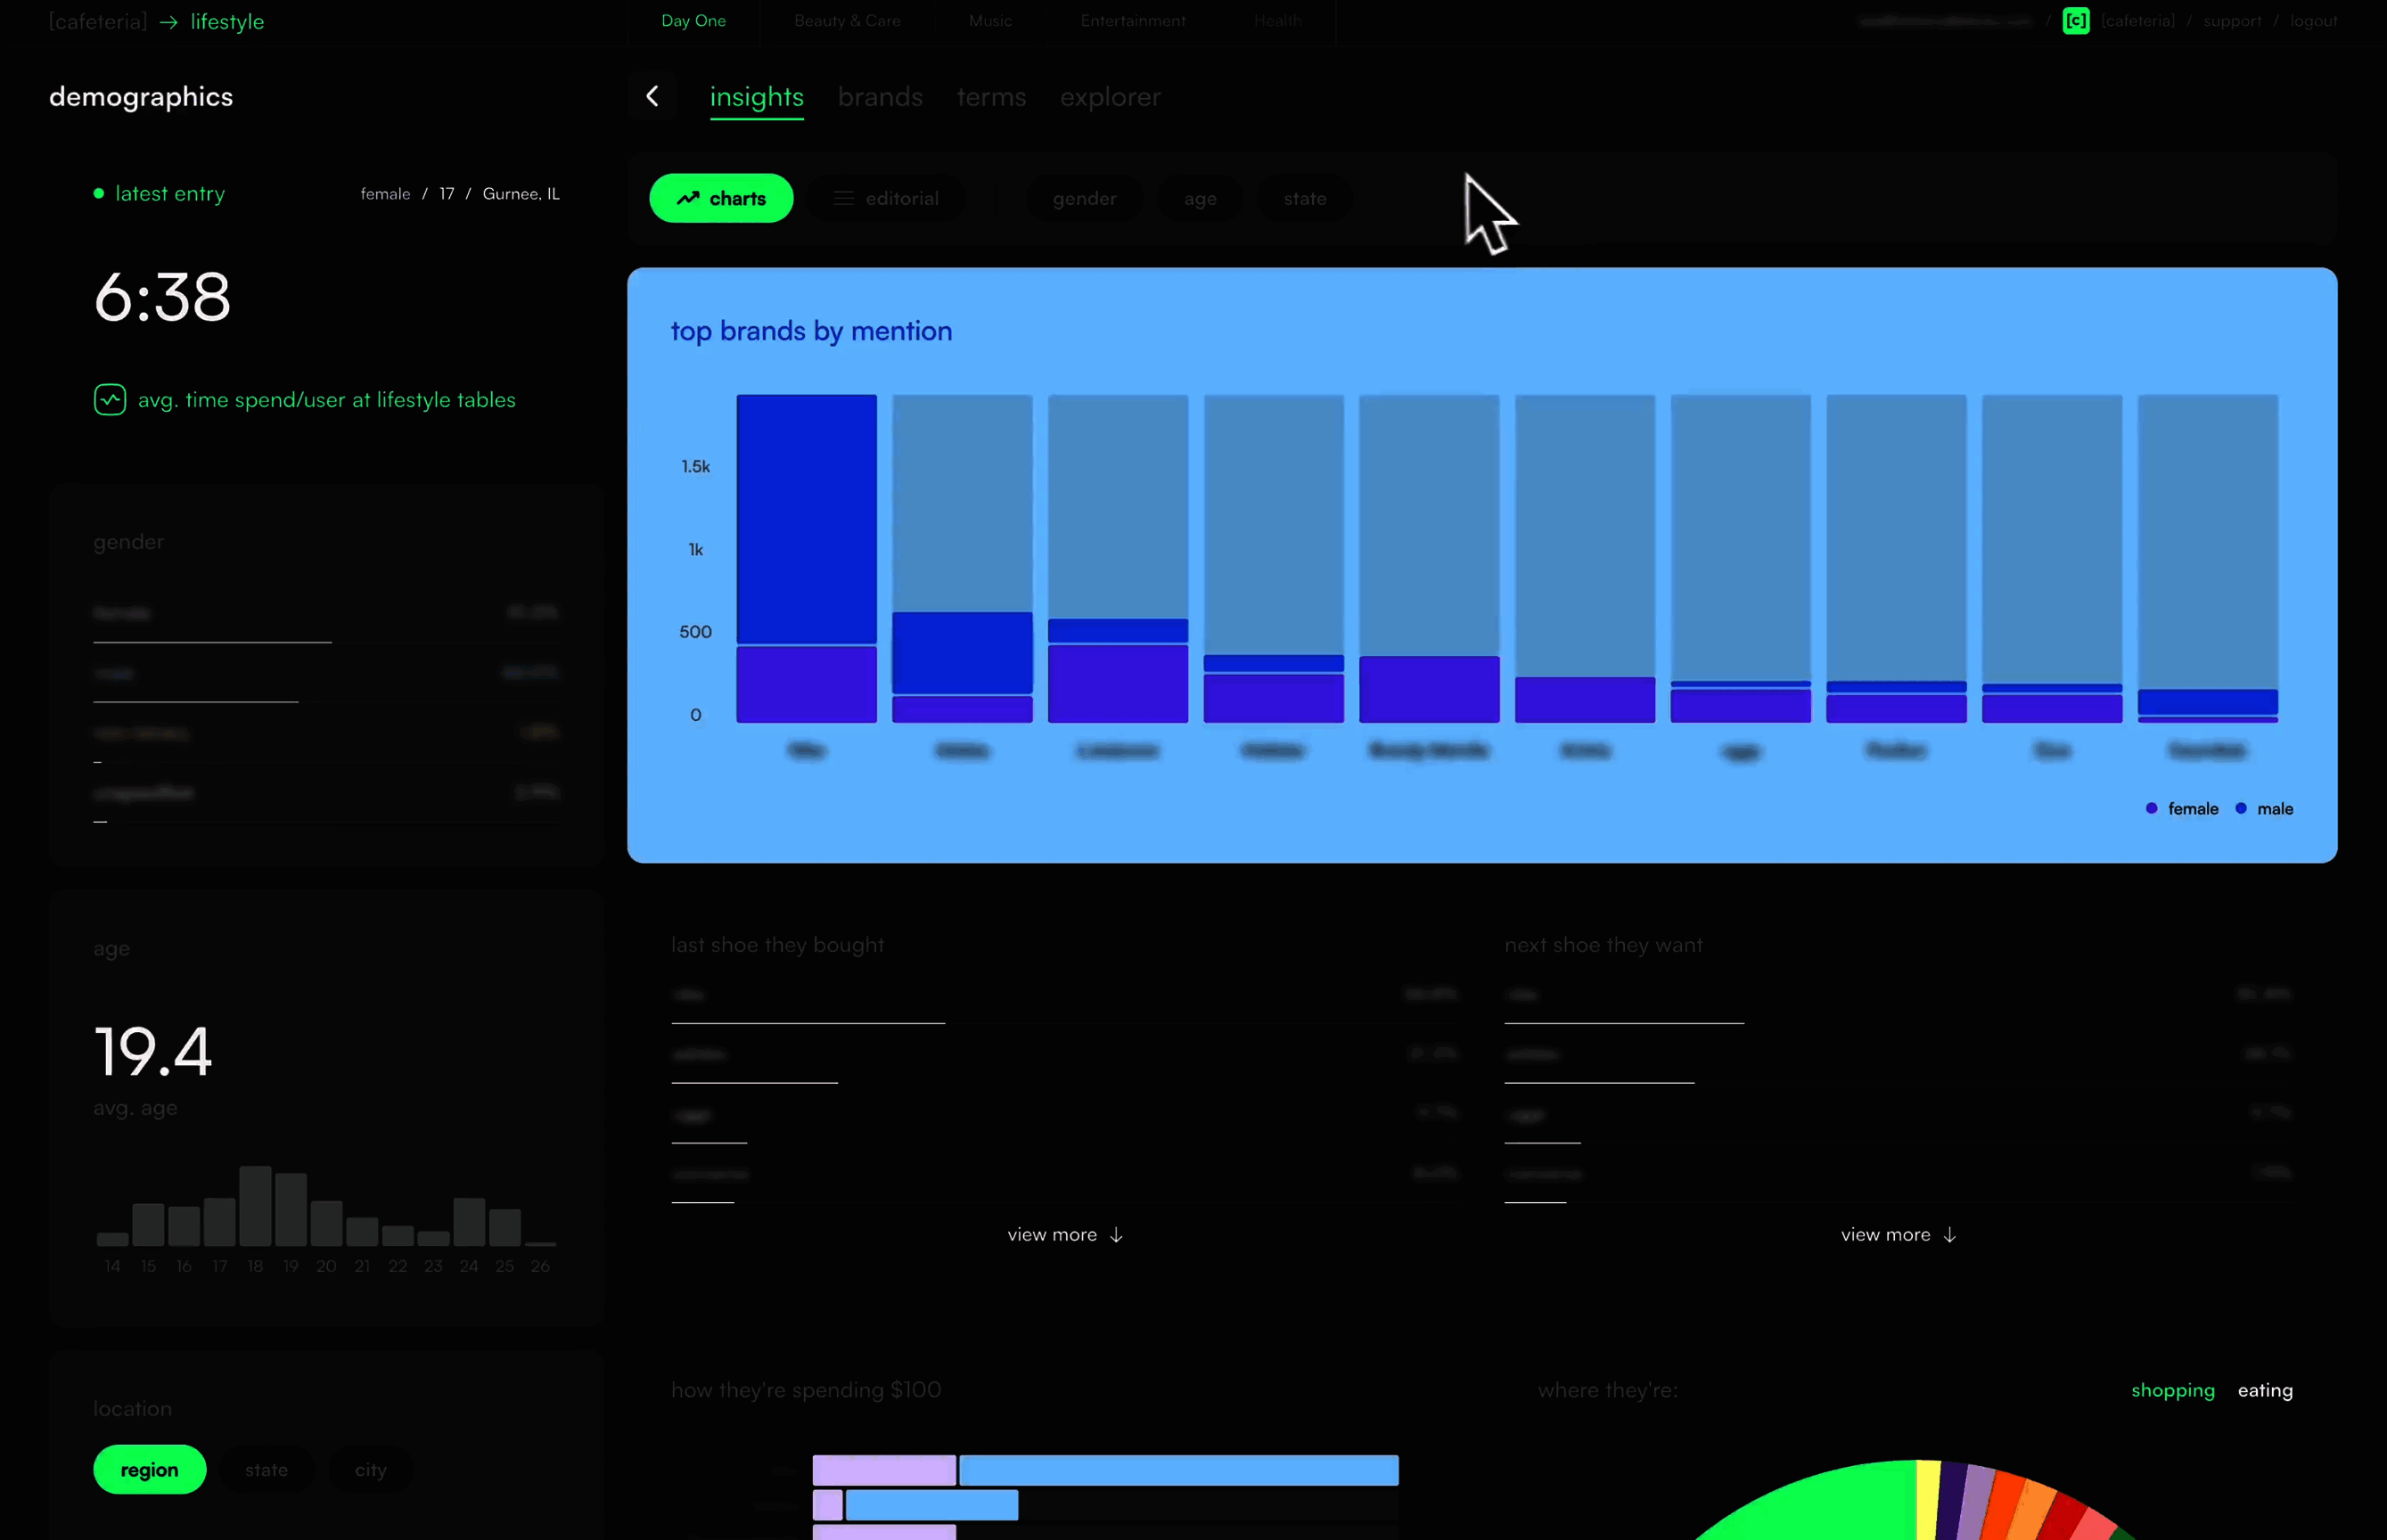Click the blue spending bar segment
Image resolution: width=2387 pixels, height=1540 pixels.
[1178, 1470]
